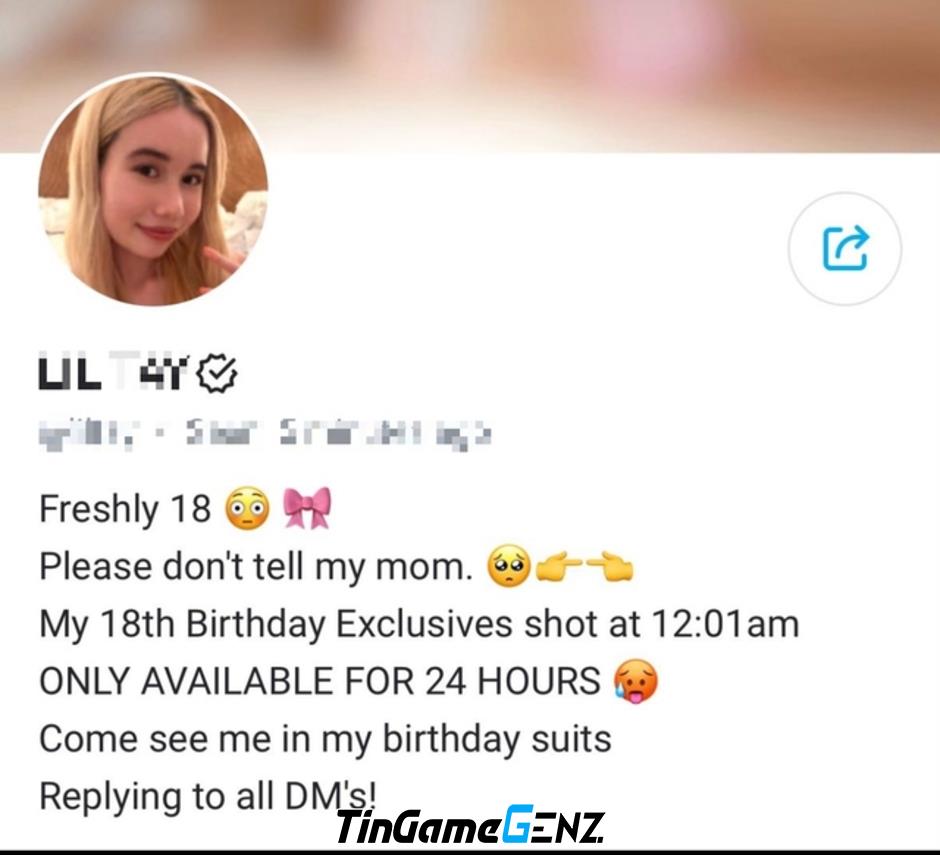This screenshot has width=940, height=855.
Task: Click the "12:01am" time in bio
Action: (x=724, y=624)
